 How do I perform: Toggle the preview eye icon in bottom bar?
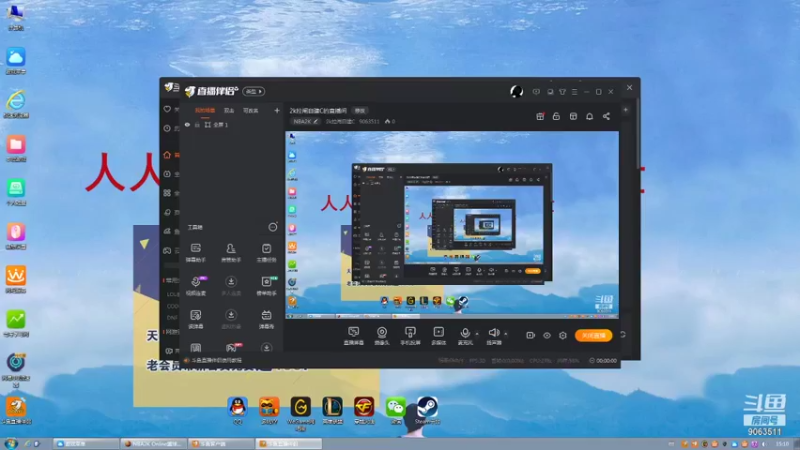click(x=546, y=335)
